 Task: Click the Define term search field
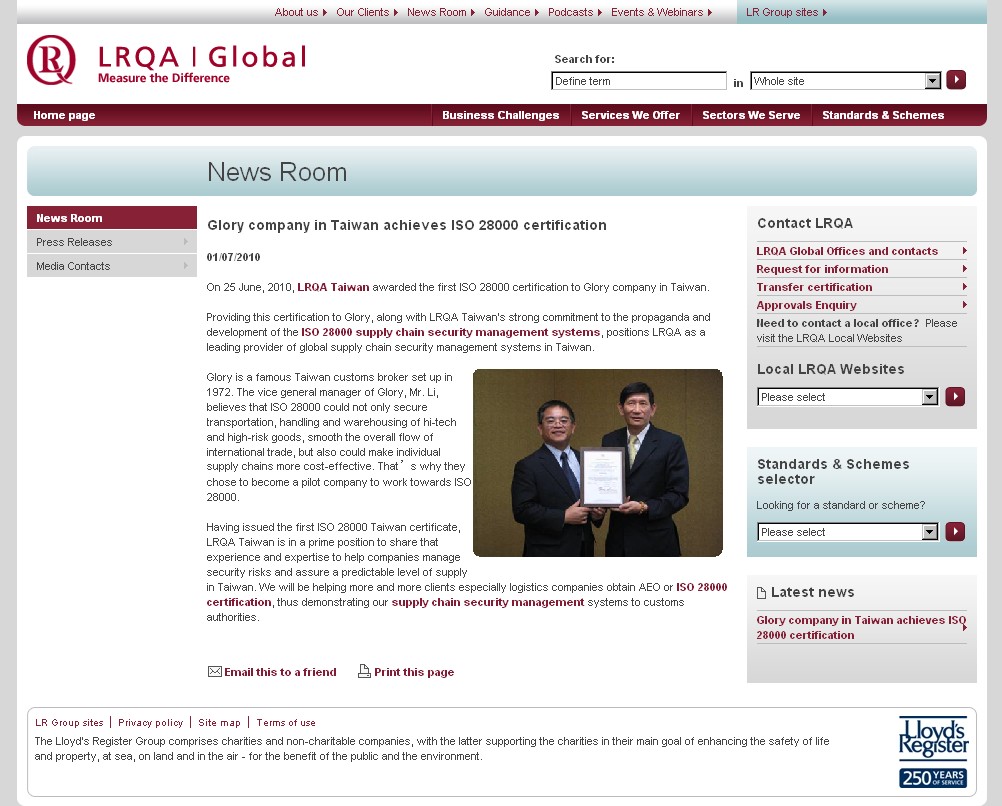[638, 81]
